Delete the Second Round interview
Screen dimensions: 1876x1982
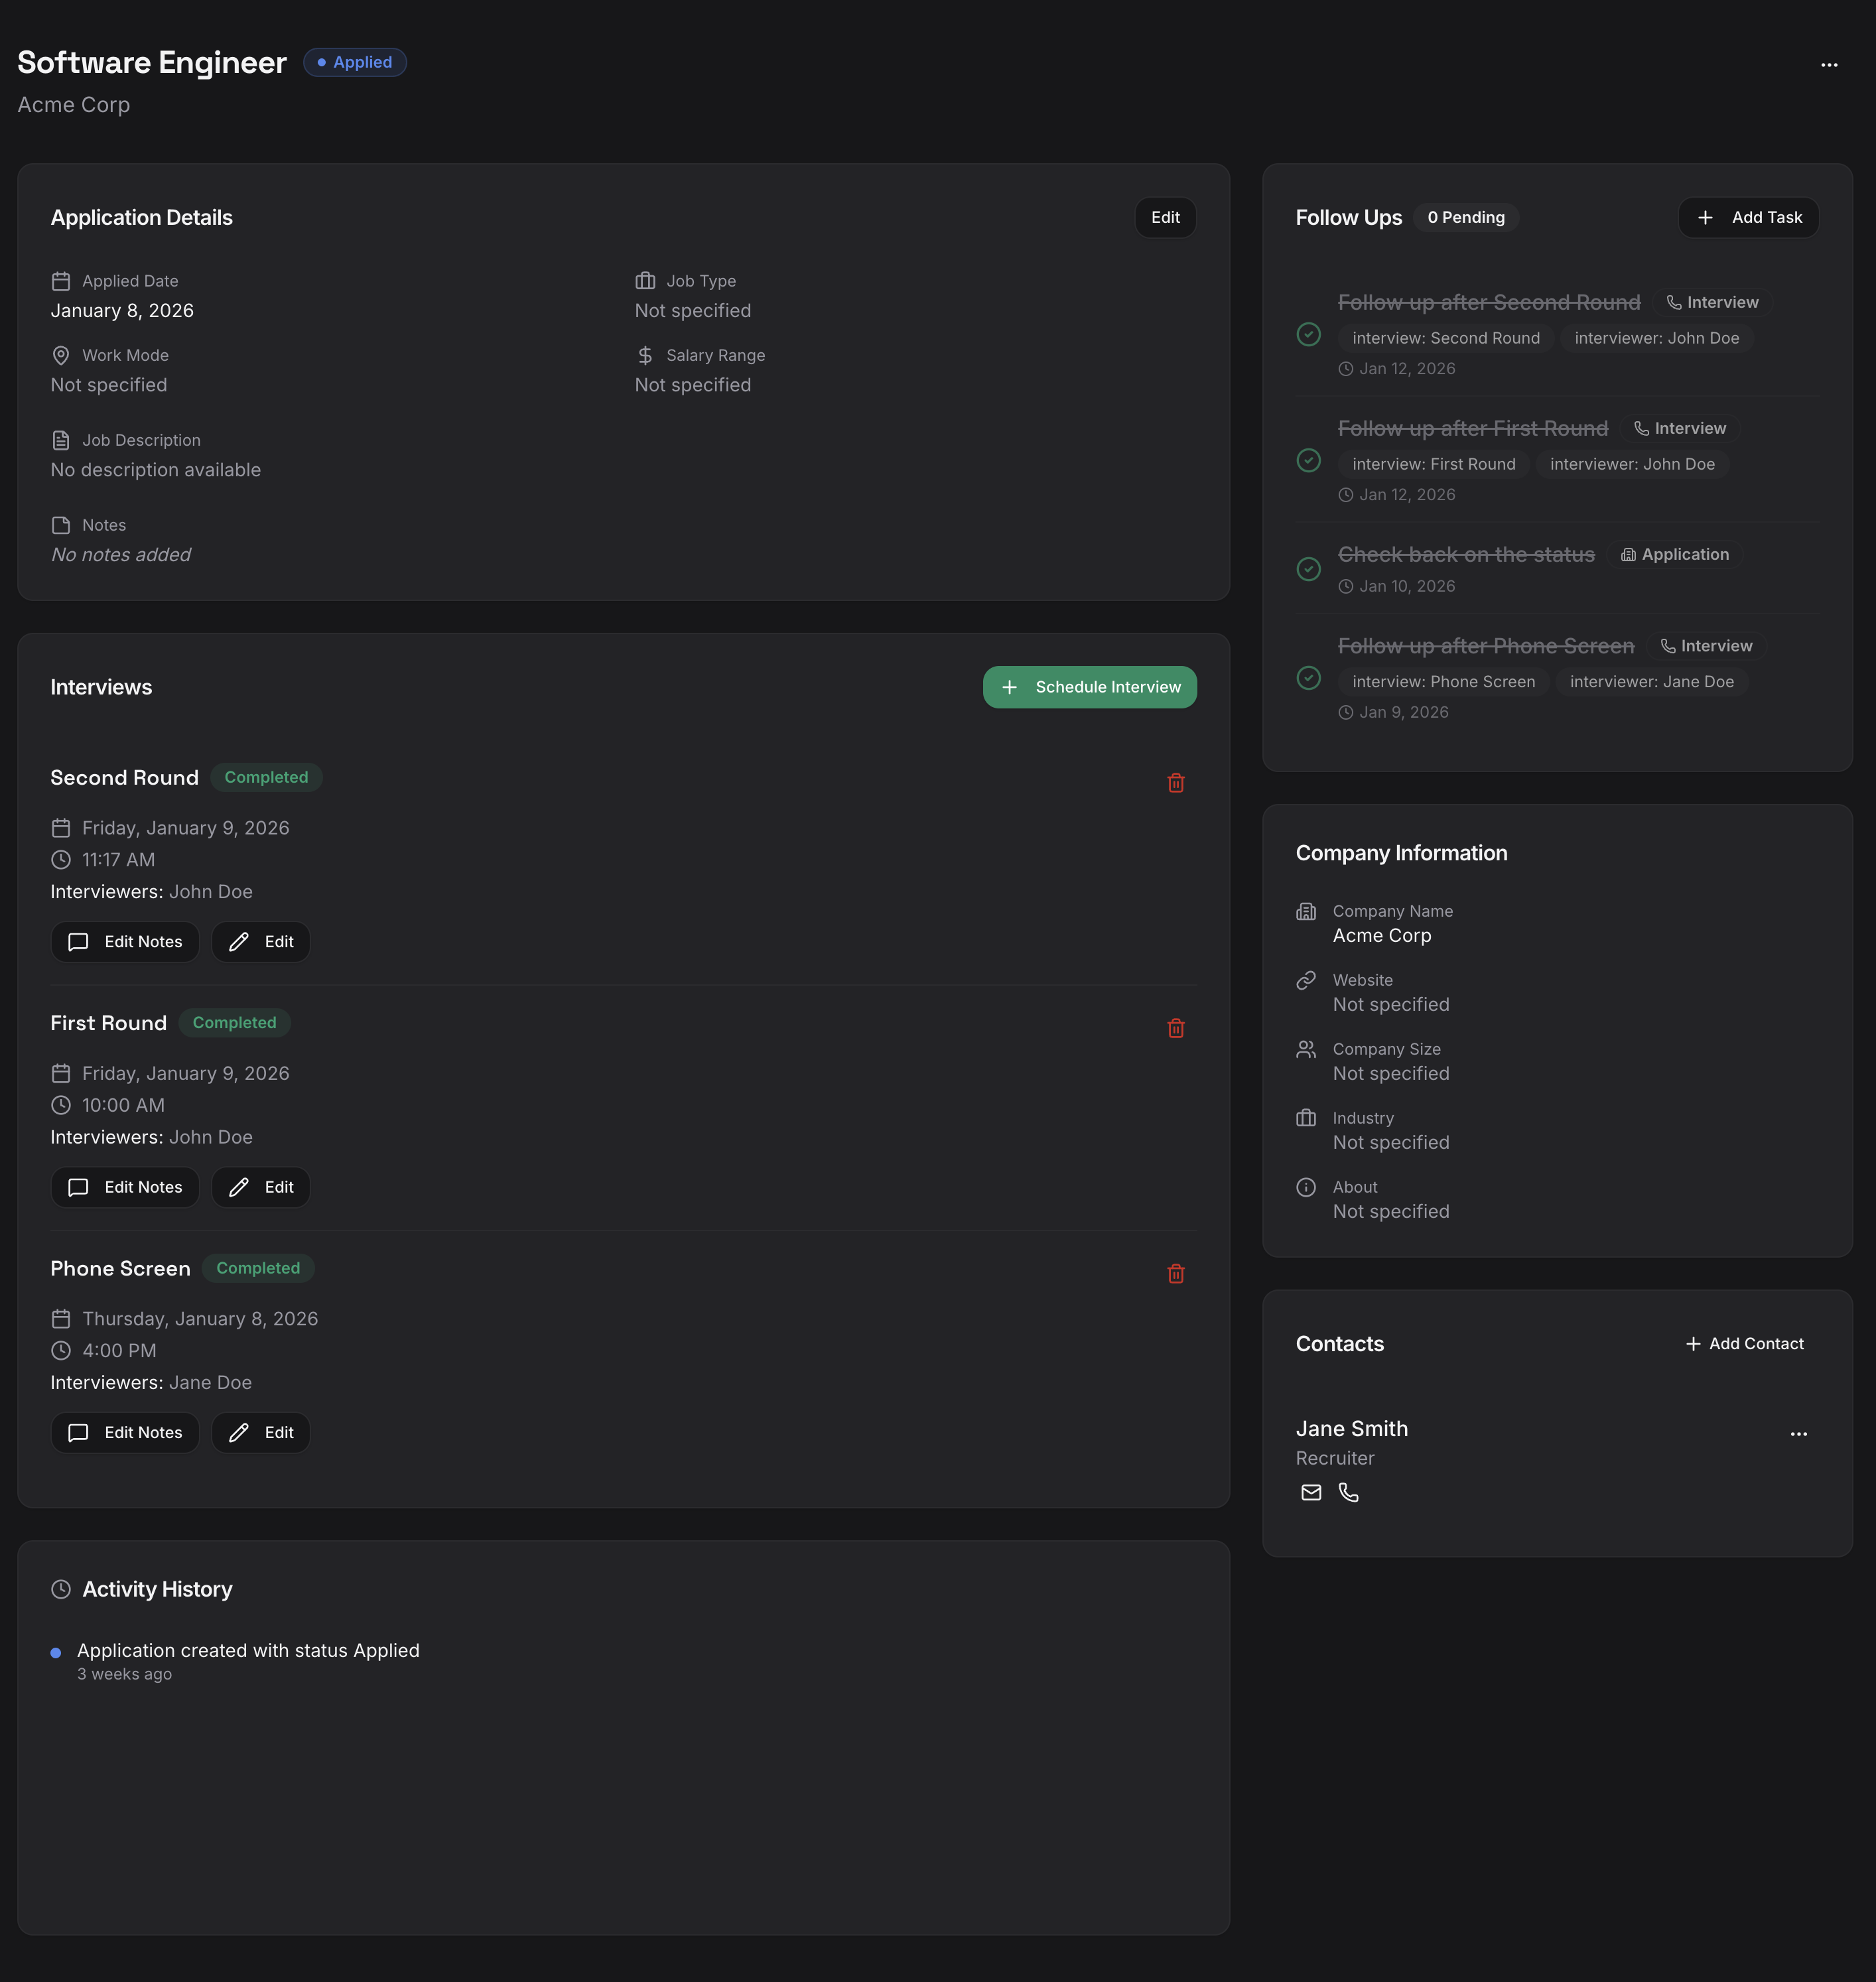point(1176,783)
